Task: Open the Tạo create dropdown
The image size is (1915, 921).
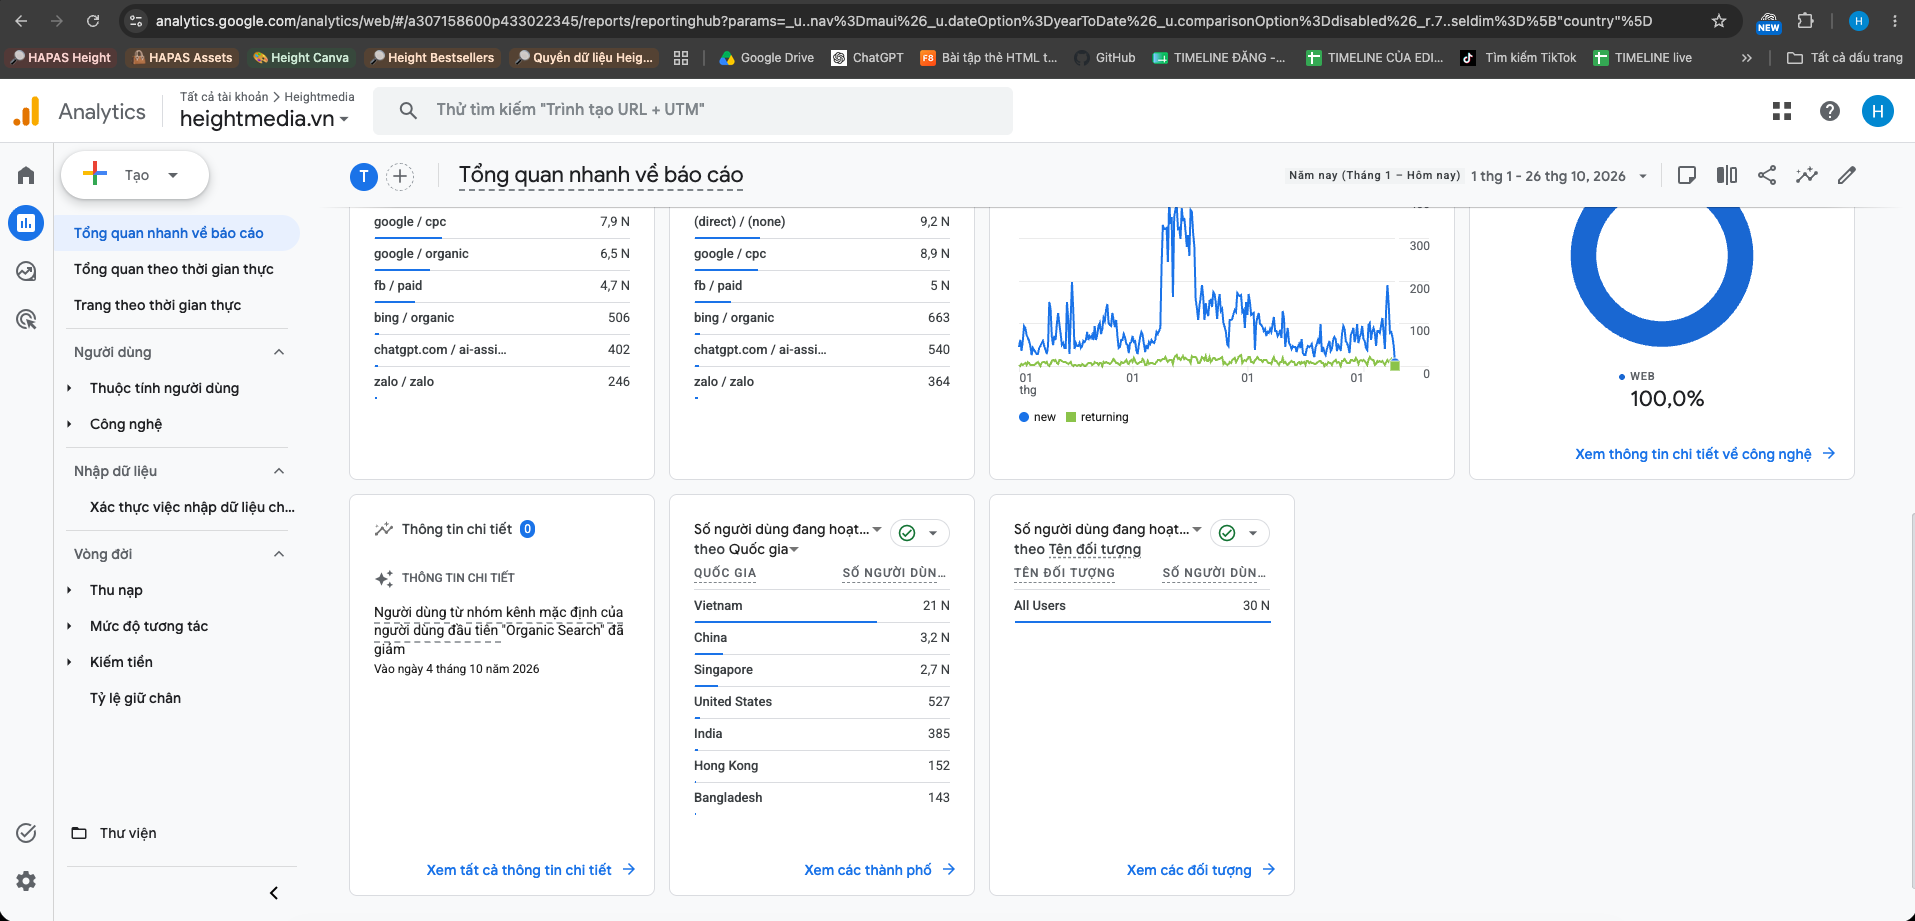Action: tap(135, 175)
